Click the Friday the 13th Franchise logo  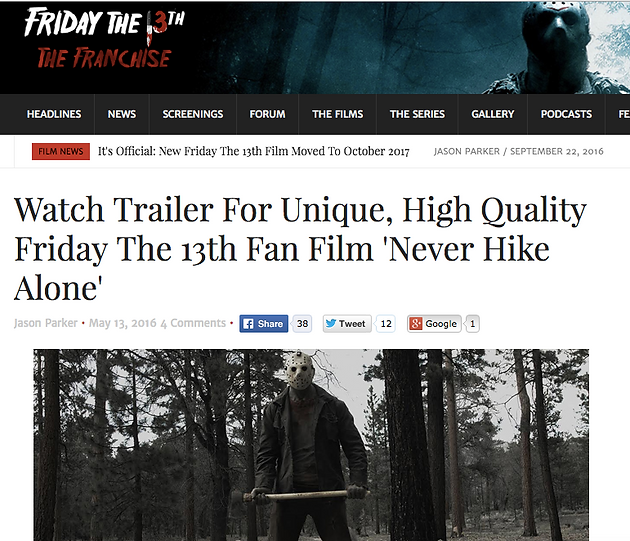coord(104,39)
